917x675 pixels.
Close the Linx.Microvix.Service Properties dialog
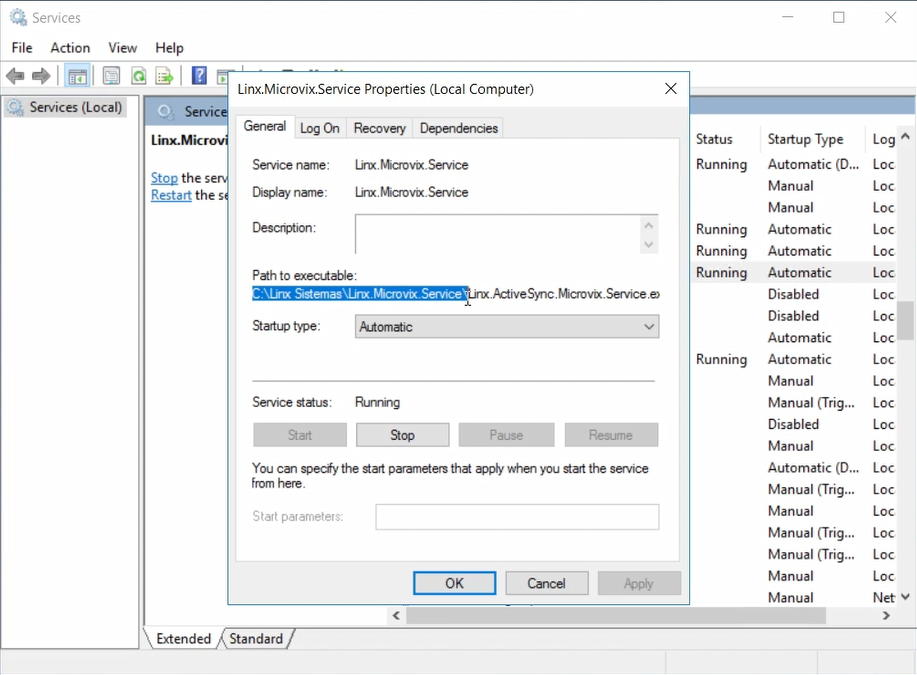tap(671, 88)
